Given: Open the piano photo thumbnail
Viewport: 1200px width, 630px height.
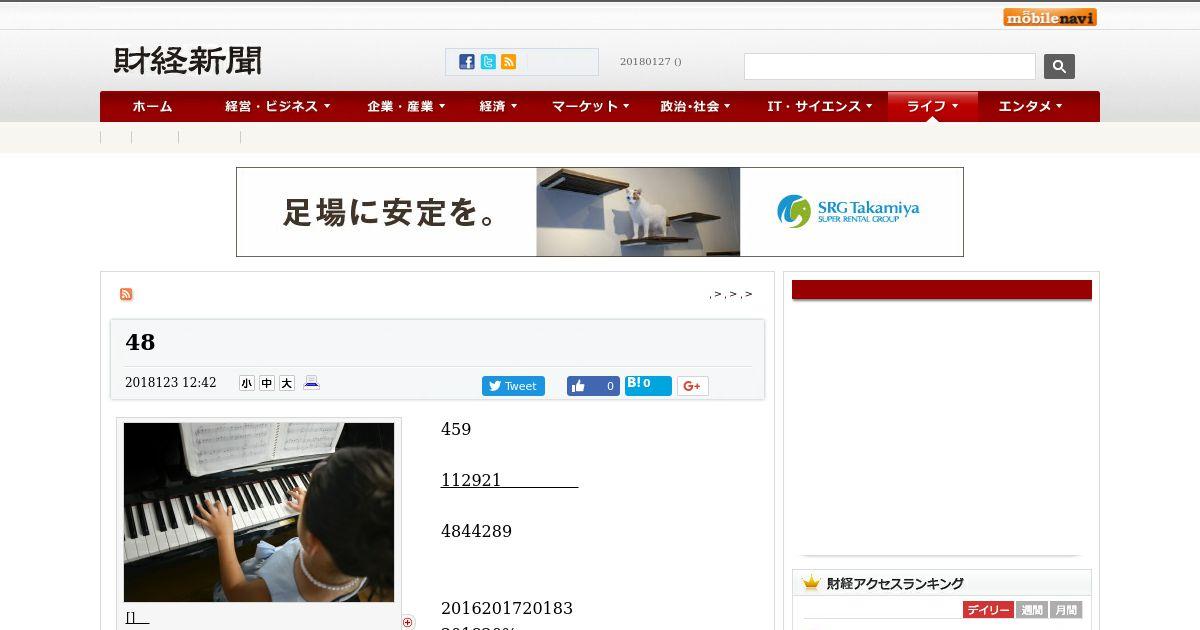Looking at the screenshot, I should pos(259,512).
